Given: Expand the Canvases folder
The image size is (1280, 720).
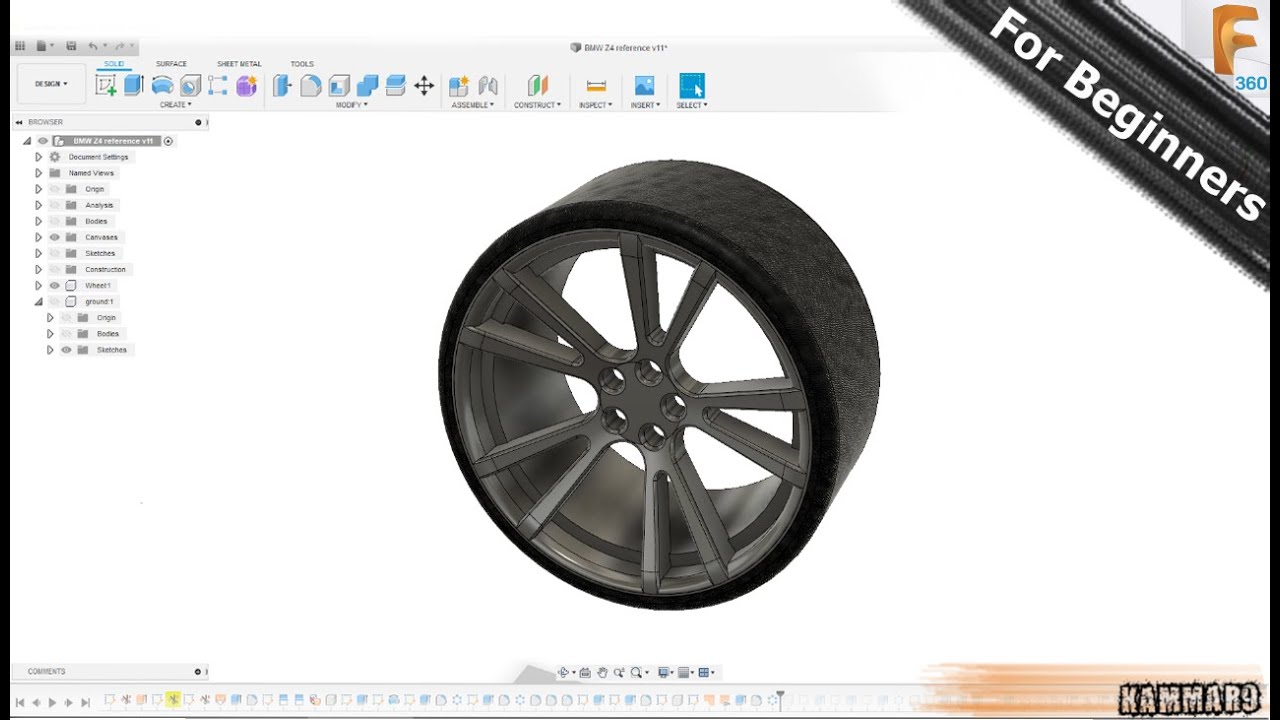Looking at the screenshot, I should click(x=39, y=237).
